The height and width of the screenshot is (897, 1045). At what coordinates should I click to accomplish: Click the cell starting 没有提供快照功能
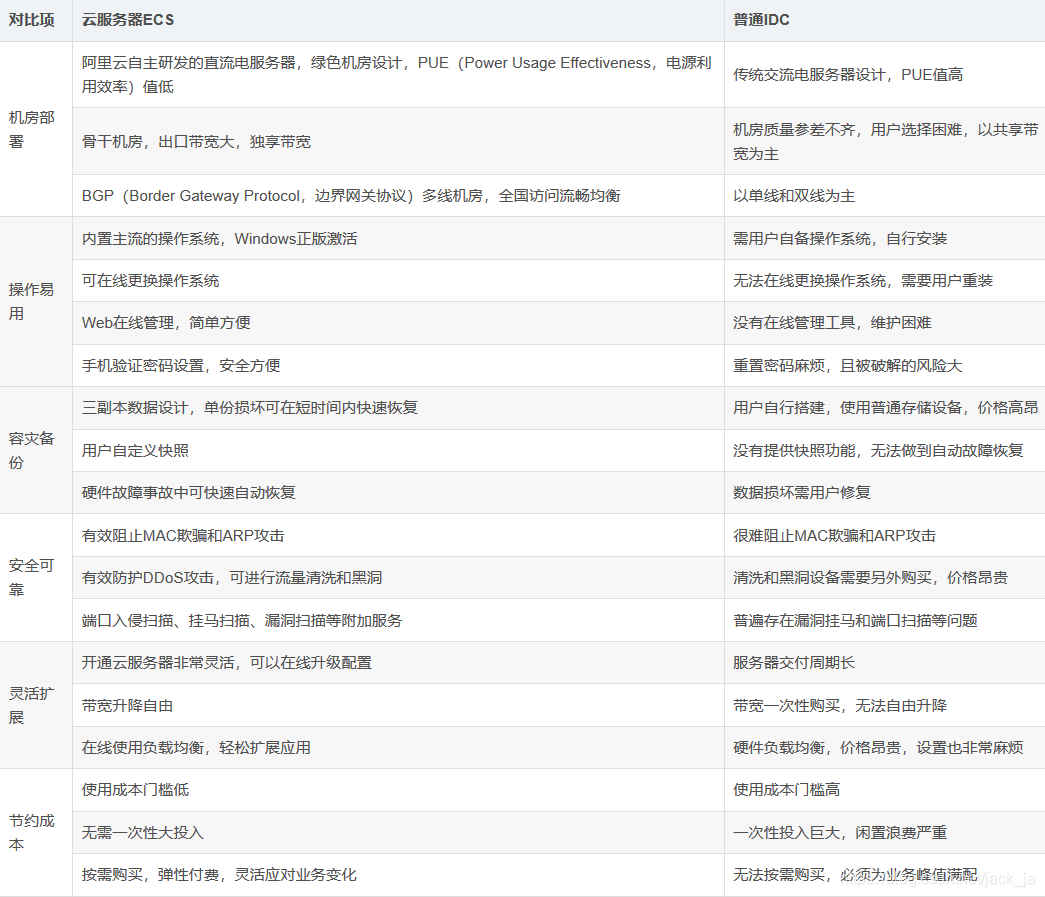[x=885, y=450]
